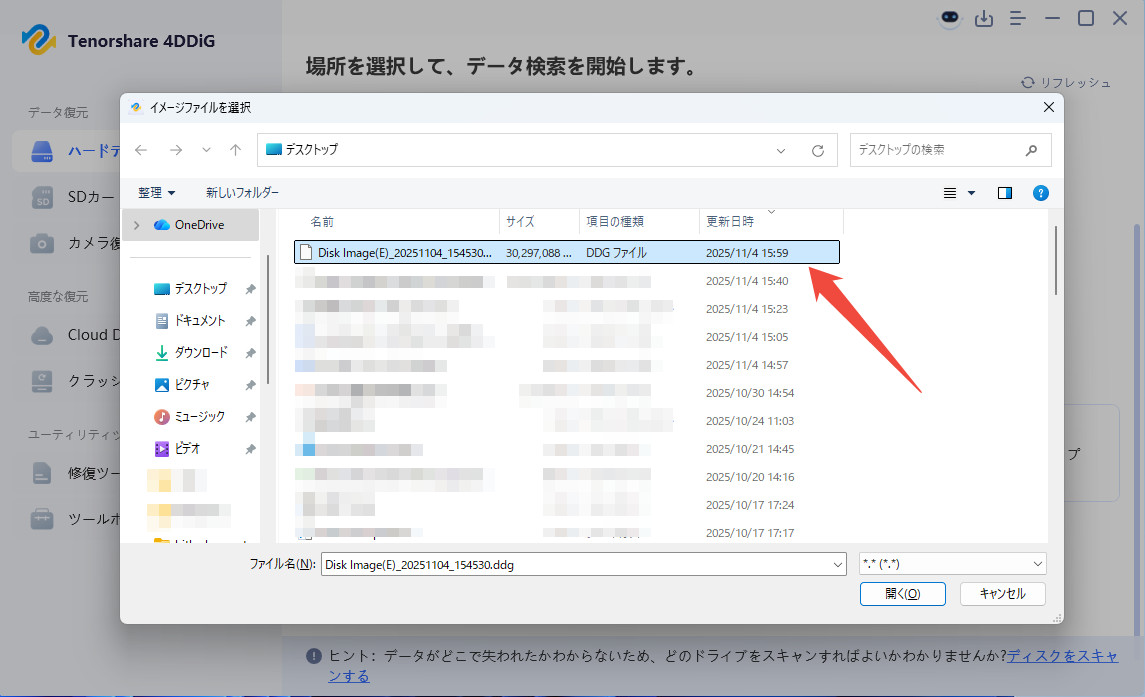Open the Cloud sidebar item
This screenshot has width=1145, height=697.
click(74, 335)
